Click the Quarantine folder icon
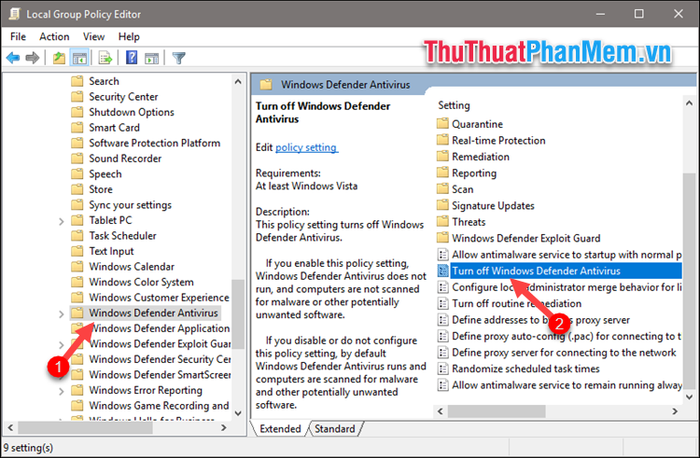 coord(442,124)
